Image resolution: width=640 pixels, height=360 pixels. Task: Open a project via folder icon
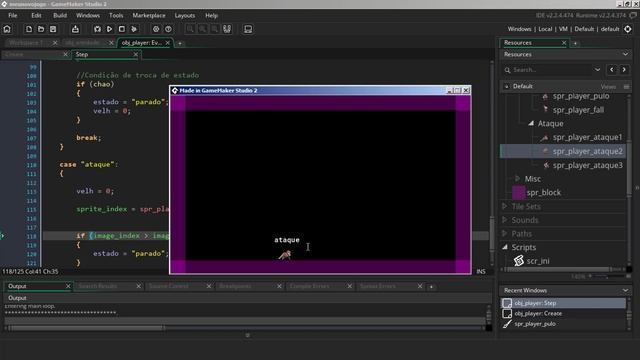pos(41,29)
